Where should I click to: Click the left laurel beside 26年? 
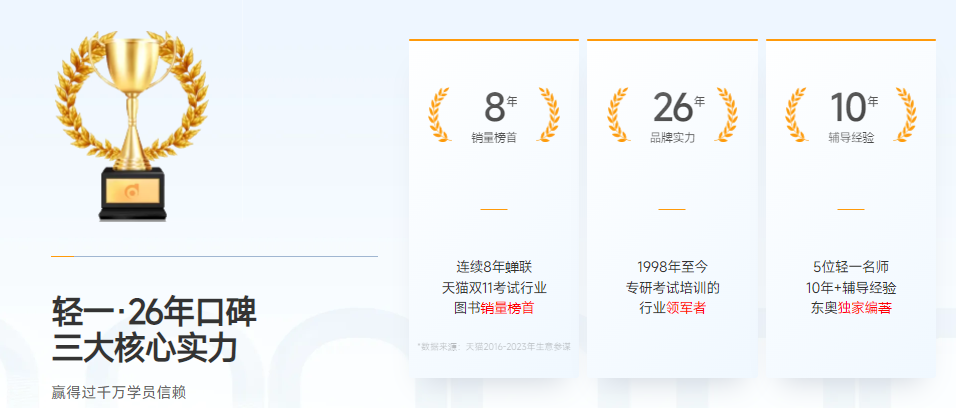[x=618, y=112]
